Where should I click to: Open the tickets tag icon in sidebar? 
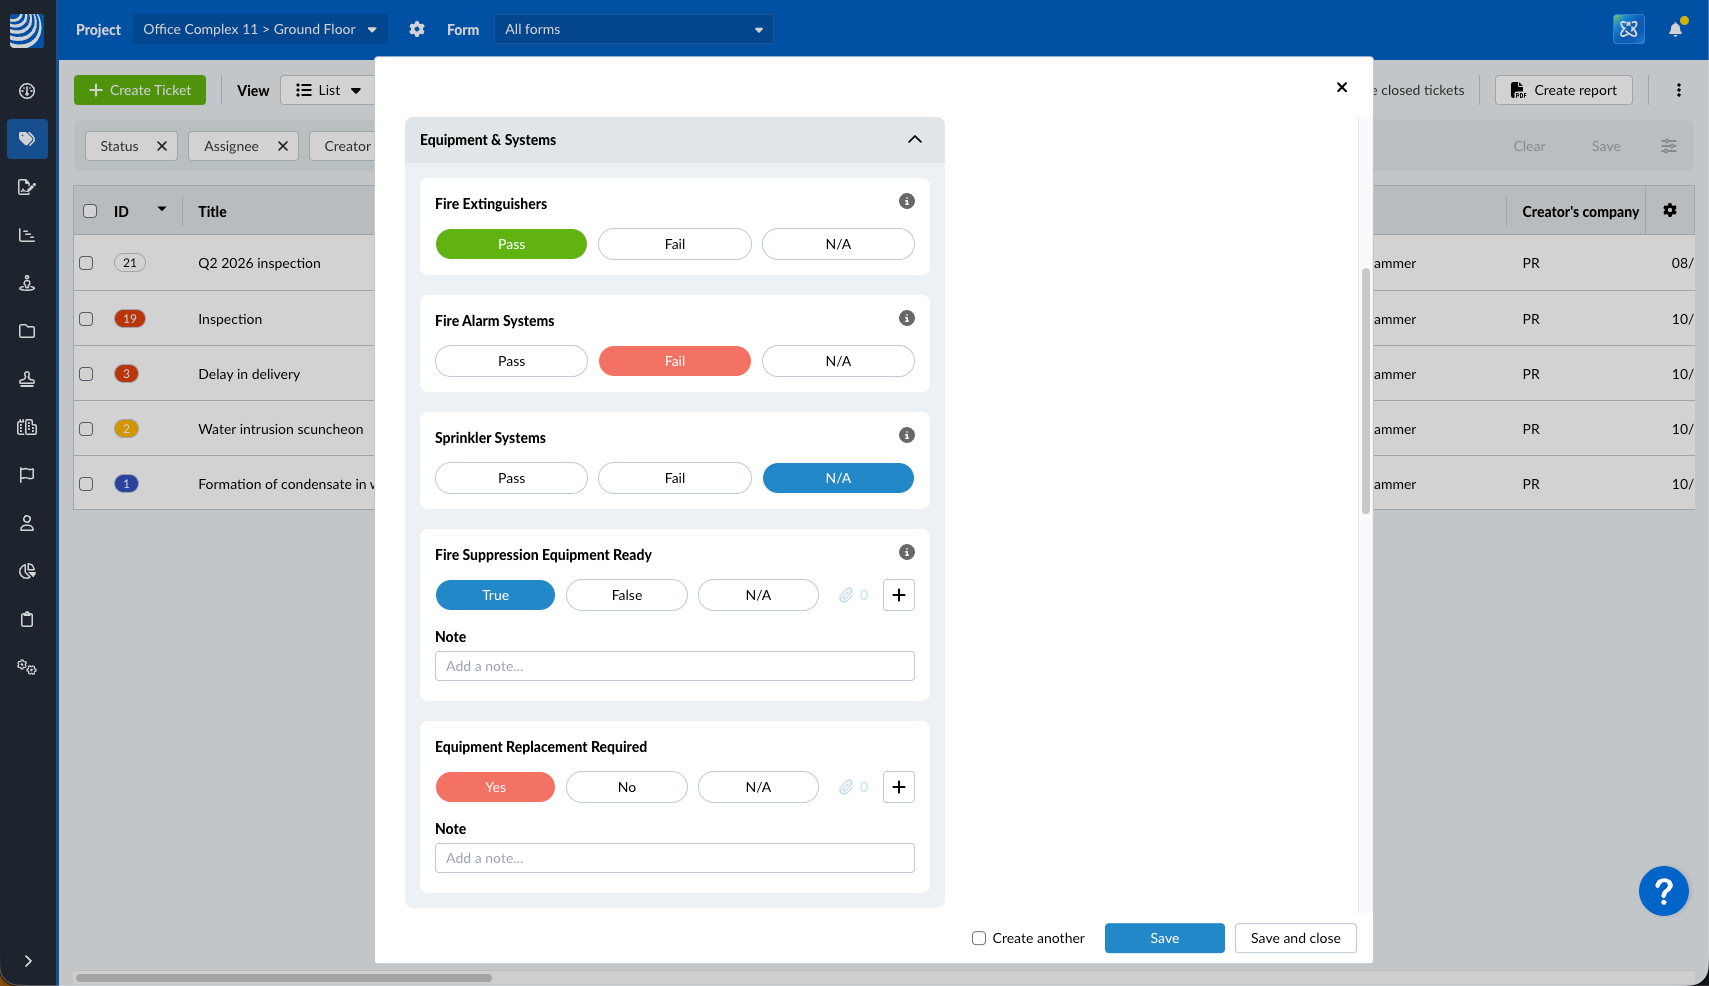pos(27,139)
